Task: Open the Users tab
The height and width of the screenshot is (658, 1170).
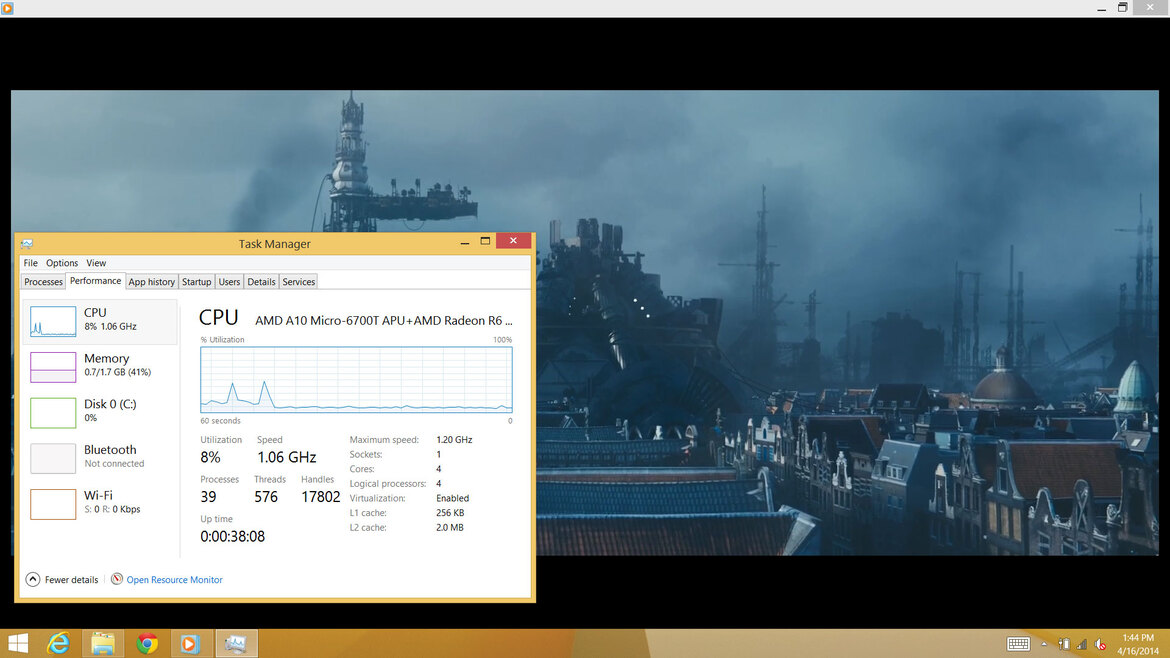Action: coord(229,282)
